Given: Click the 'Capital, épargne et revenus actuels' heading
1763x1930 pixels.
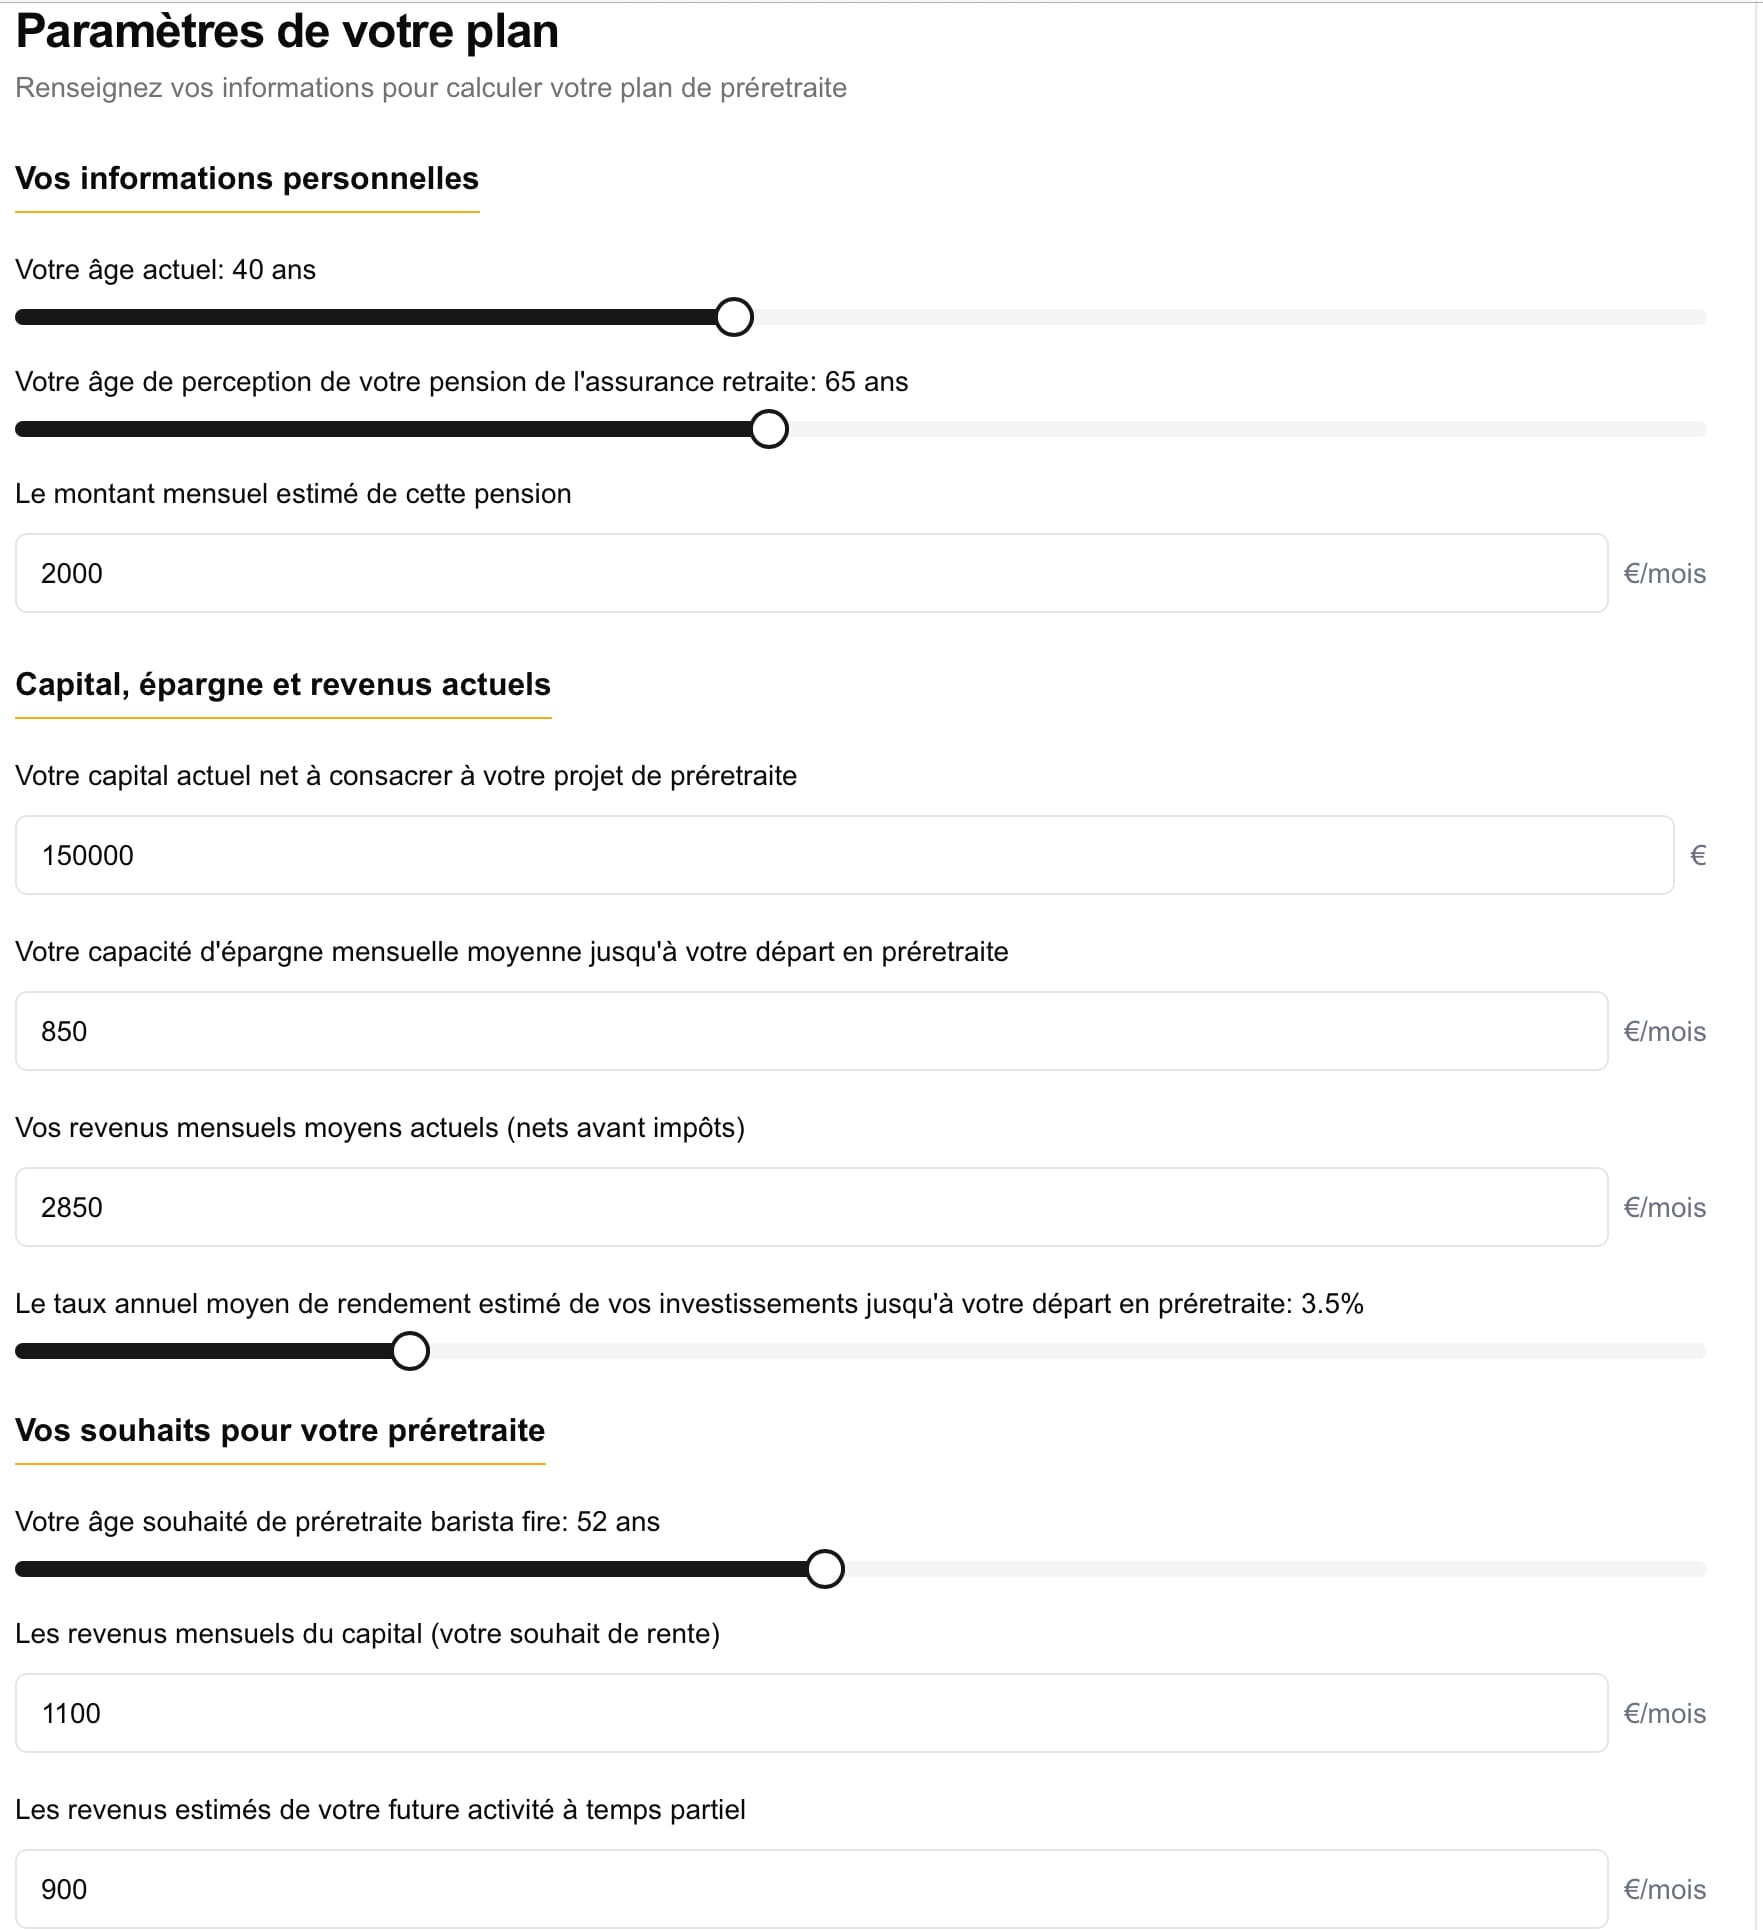Looking at the screenshot, I should (x=283, y=684).
